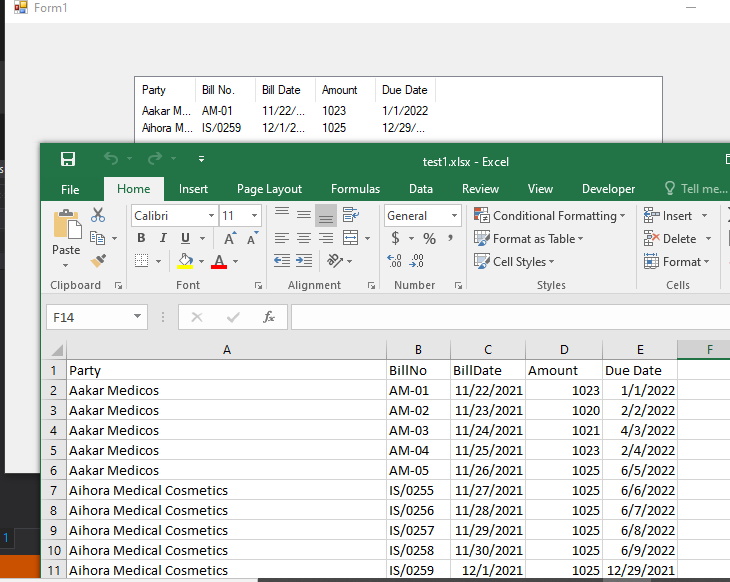The height and width of the screenshot is (582, 730).
Task: Click Merge & Center icon
Action: point(351,238)
